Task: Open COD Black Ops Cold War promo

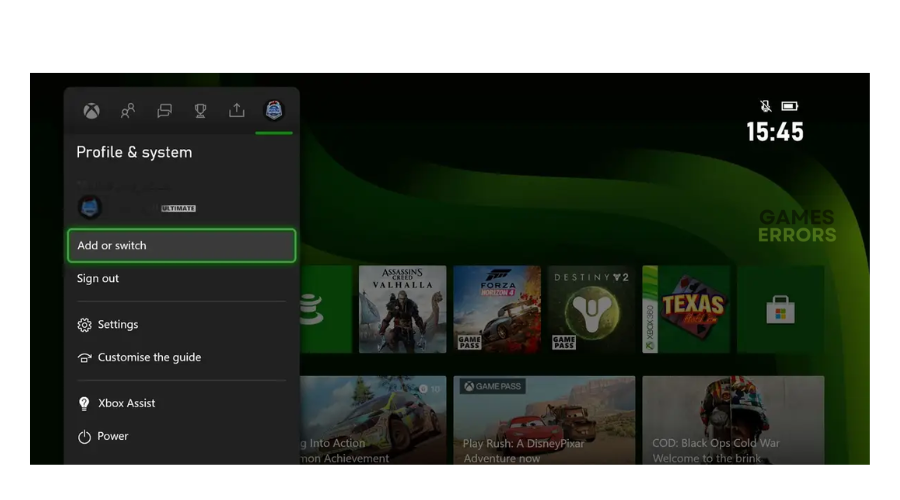Action: pos(733,420)
